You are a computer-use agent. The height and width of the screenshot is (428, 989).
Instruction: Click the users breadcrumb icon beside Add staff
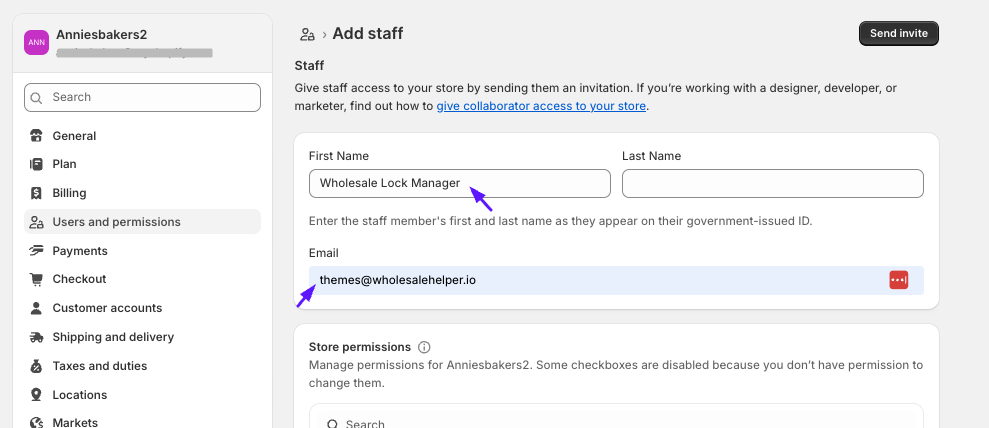click(x=308, y=34)
